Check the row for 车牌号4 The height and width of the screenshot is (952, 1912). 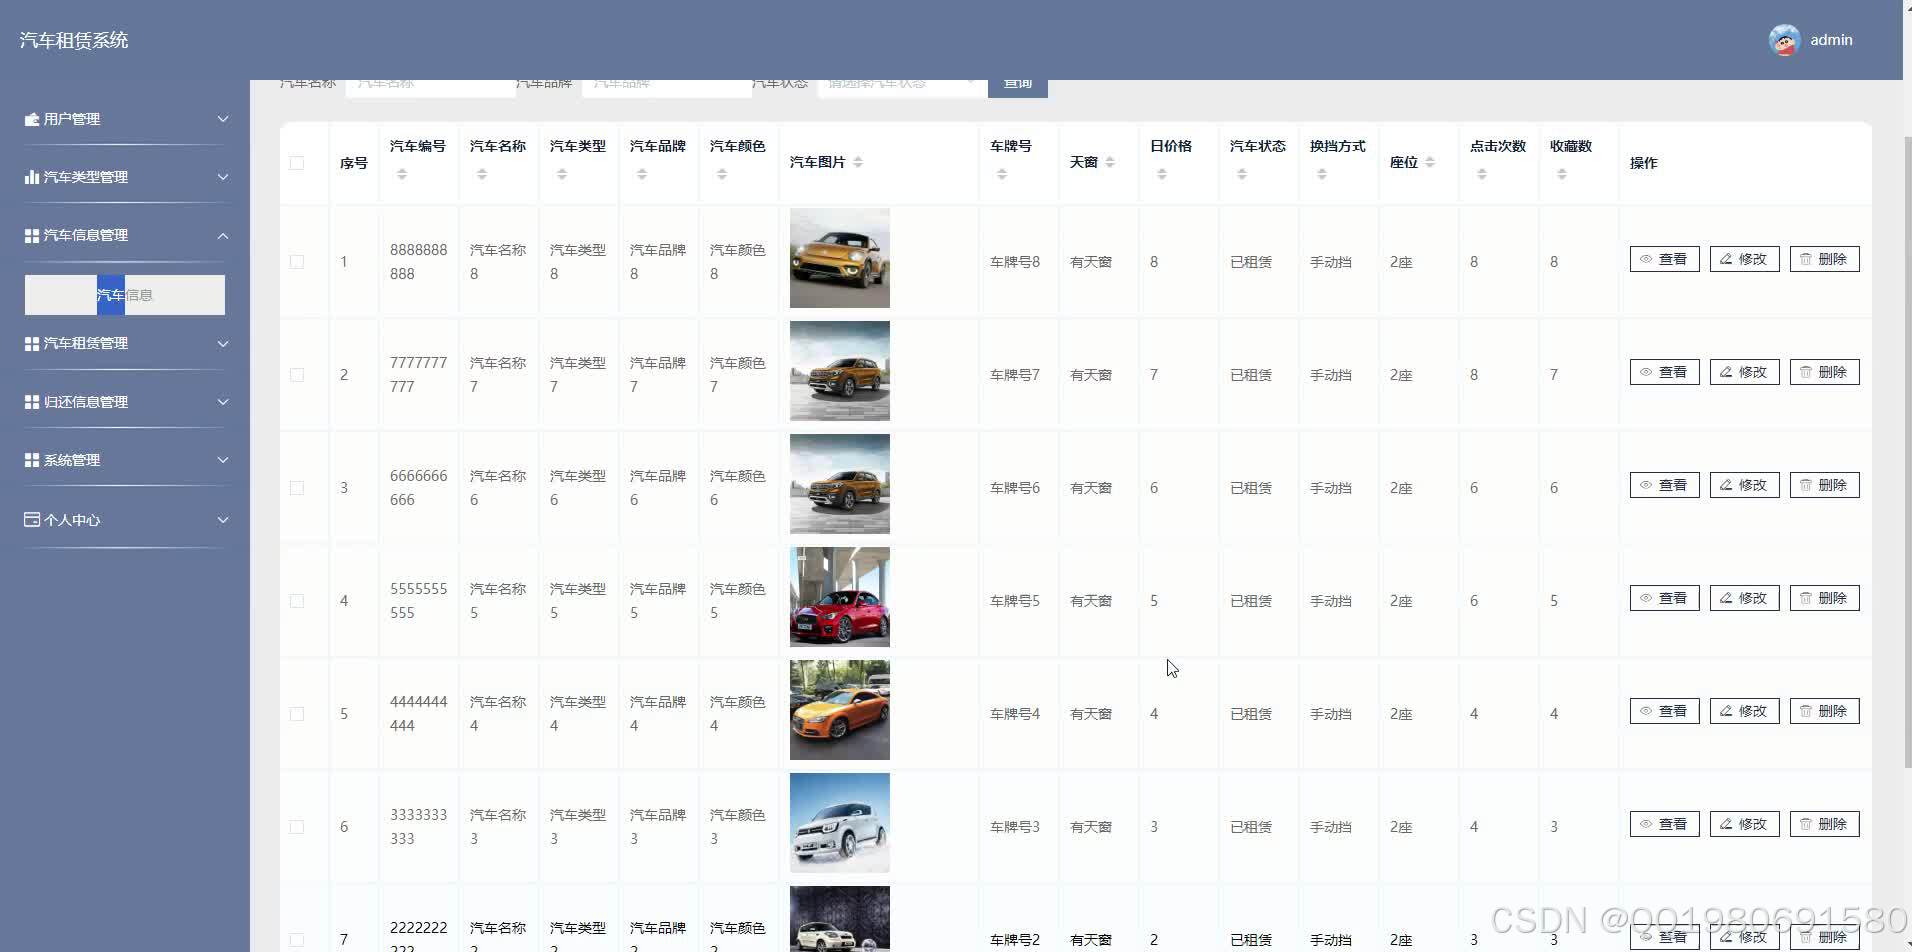(297, 714)
